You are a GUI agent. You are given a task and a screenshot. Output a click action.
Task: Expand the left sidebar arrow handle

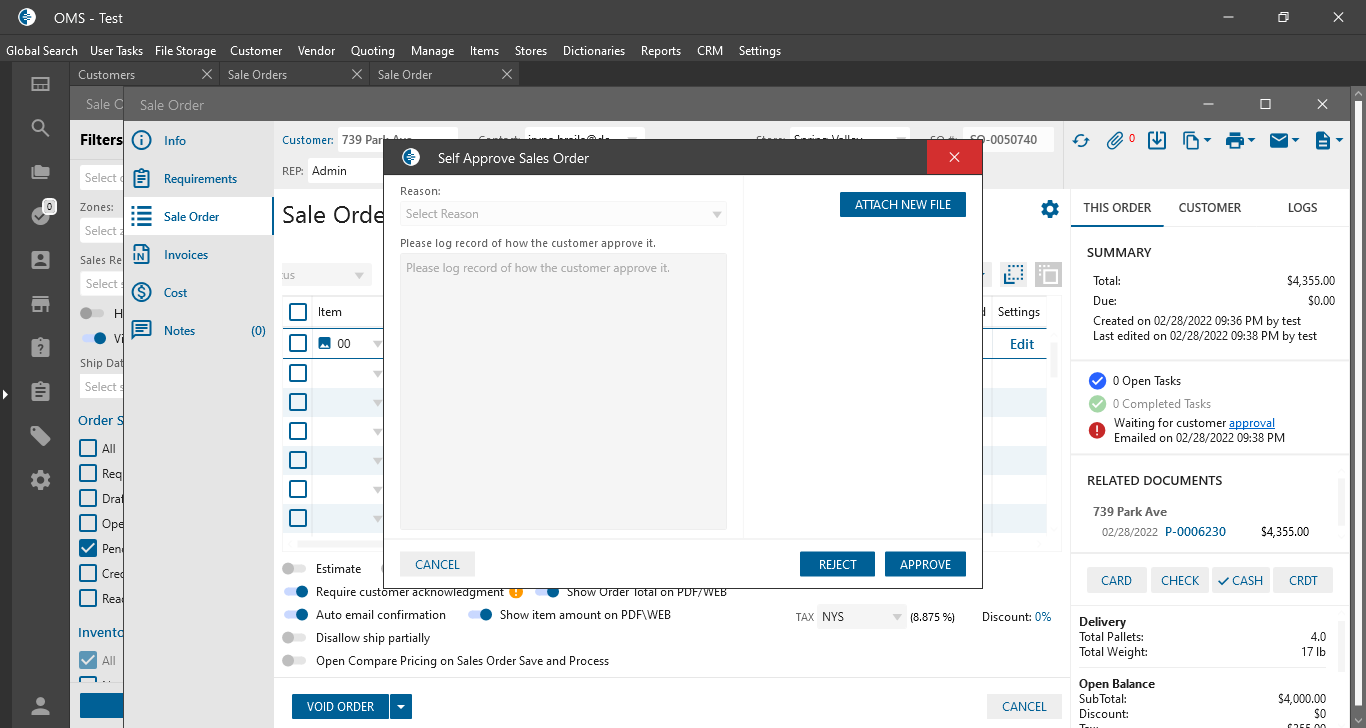point(5,395)
